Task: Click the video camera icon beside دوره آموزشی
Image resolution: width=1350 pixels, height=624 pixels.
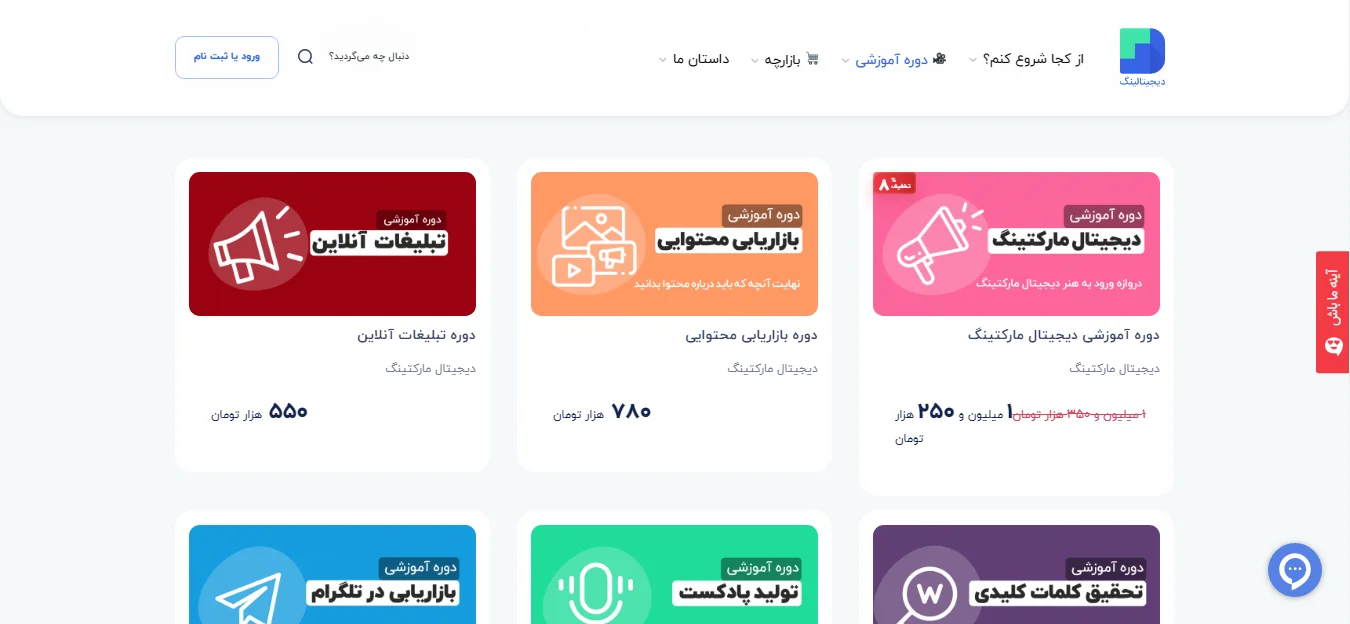Action: pos(939,59)
